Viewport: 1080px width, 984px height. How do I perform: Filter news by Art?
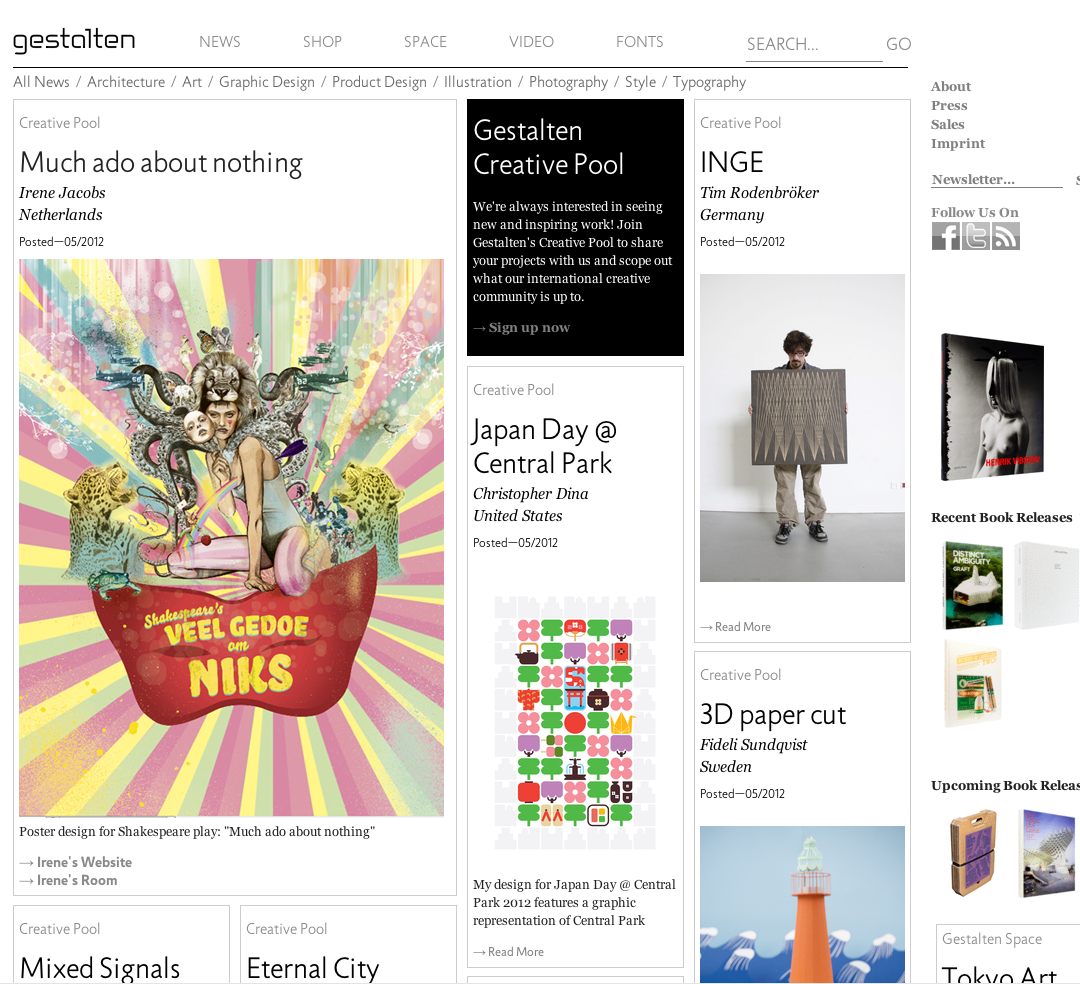pos(192,82)
